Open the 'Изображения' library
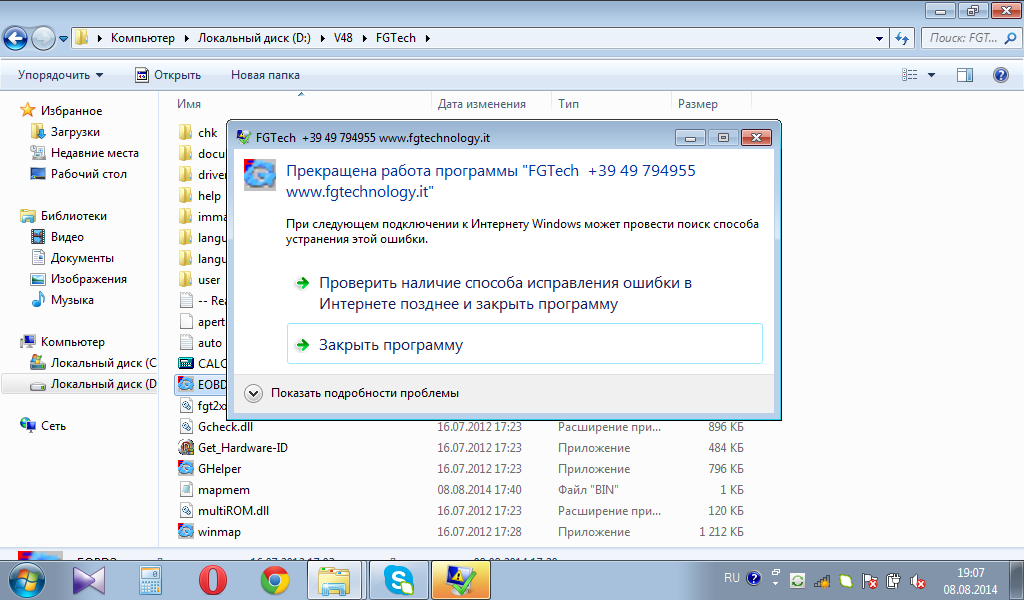The width and height of the screenshot is (1024, 600). point(88,279)
